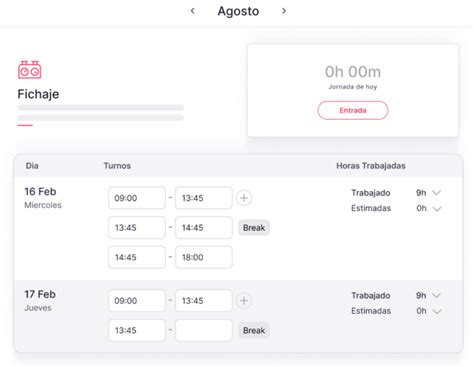Click the Fichaje time clock icon
The image size is (474, 367).
(x=30, y=70)
